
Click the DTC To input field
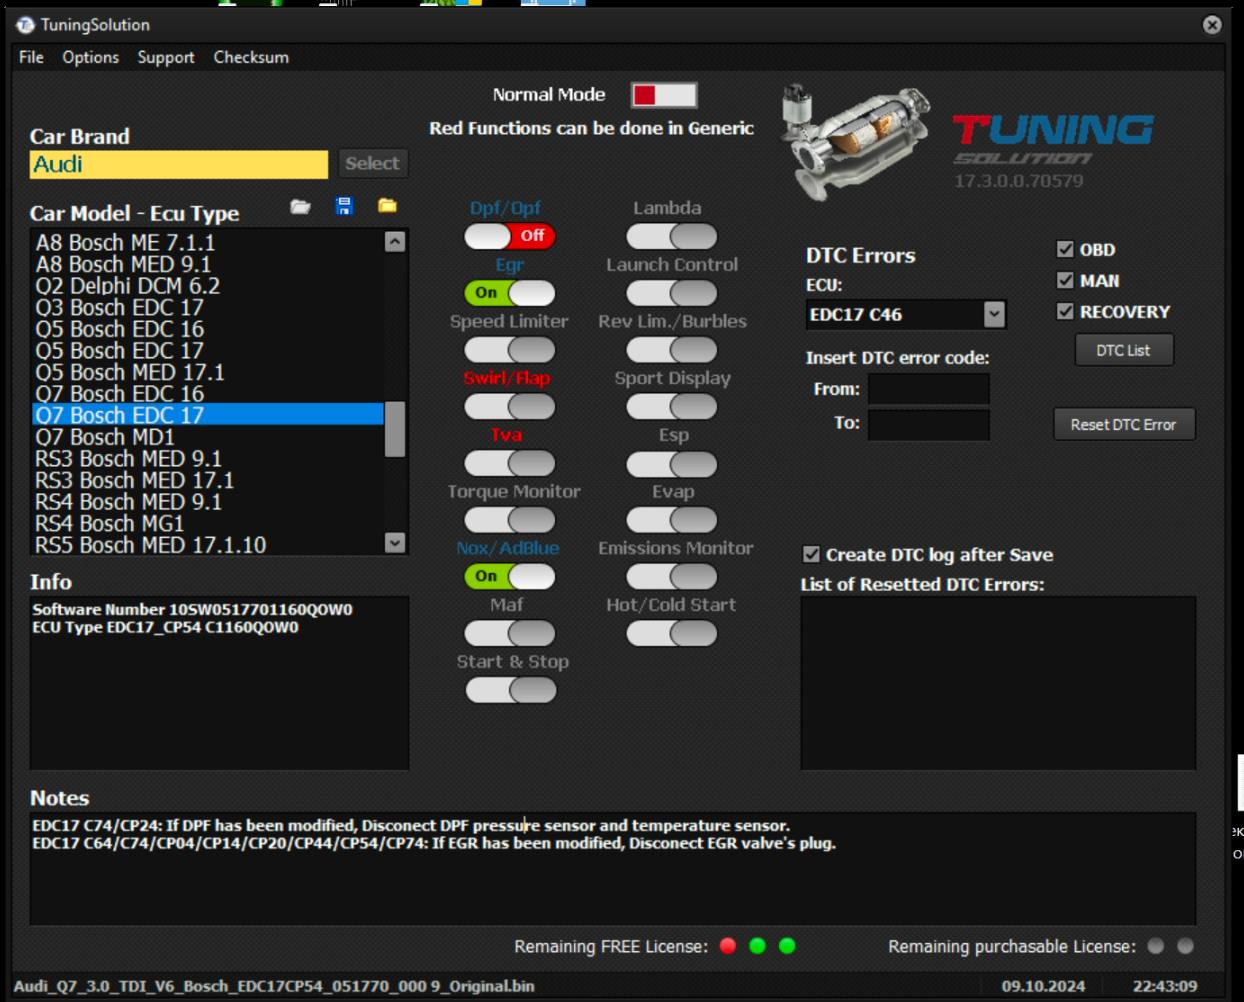[x=929, y=424]
